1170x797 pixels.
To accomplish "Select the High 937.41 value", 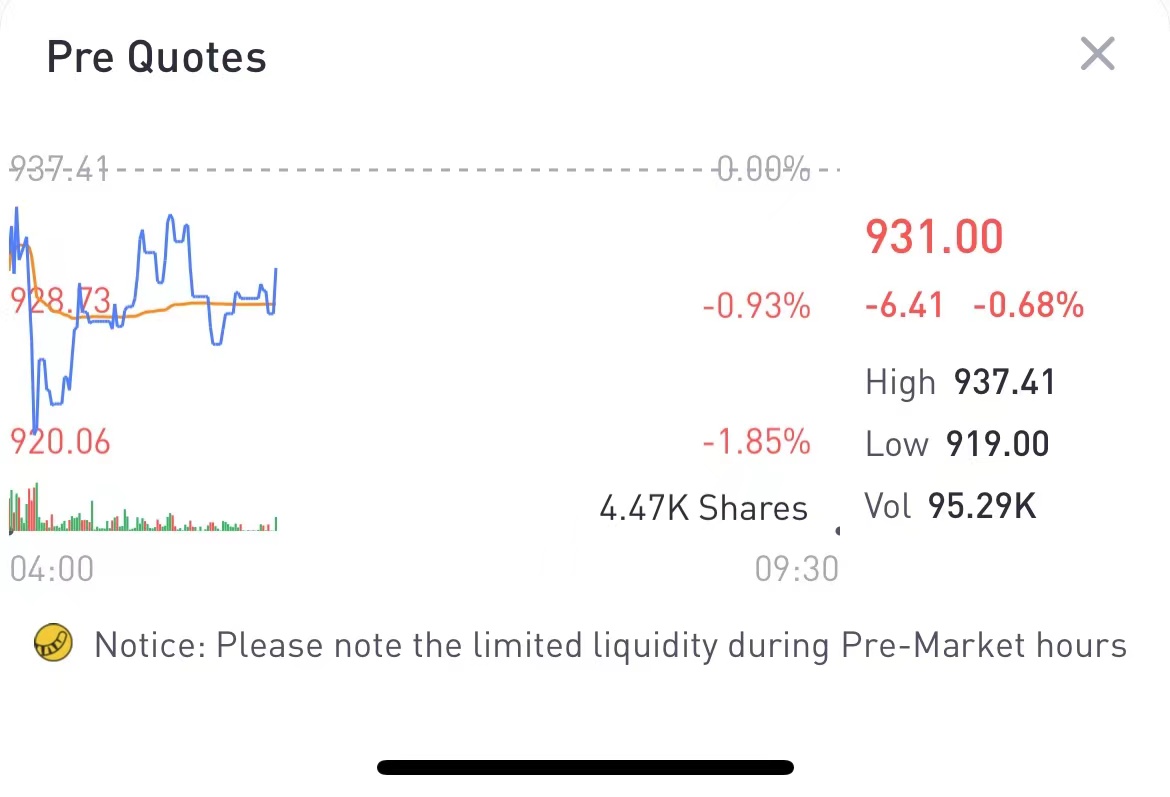I will click(x=1004, y=382).
